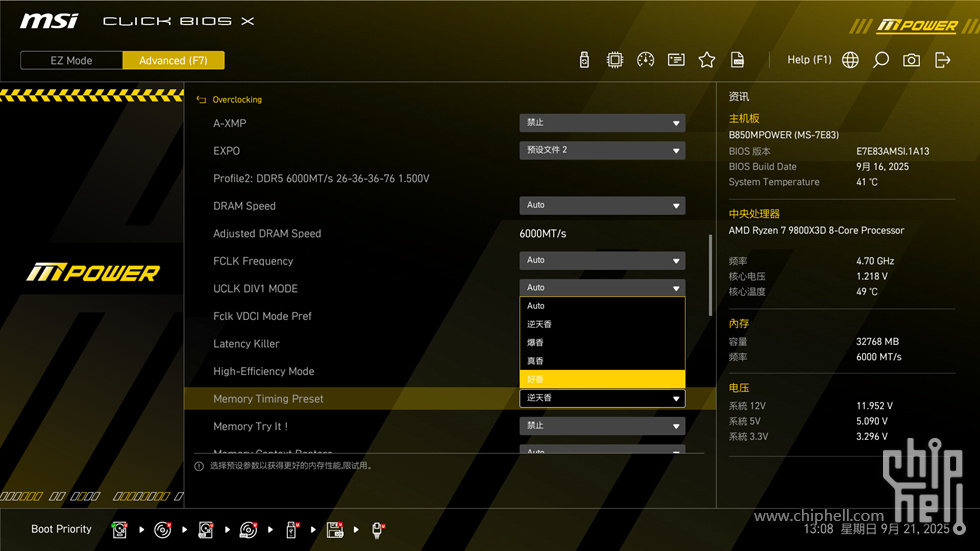Click the 32768 MB memory capacity value
The image size is (980, 551).
[878, 342]
